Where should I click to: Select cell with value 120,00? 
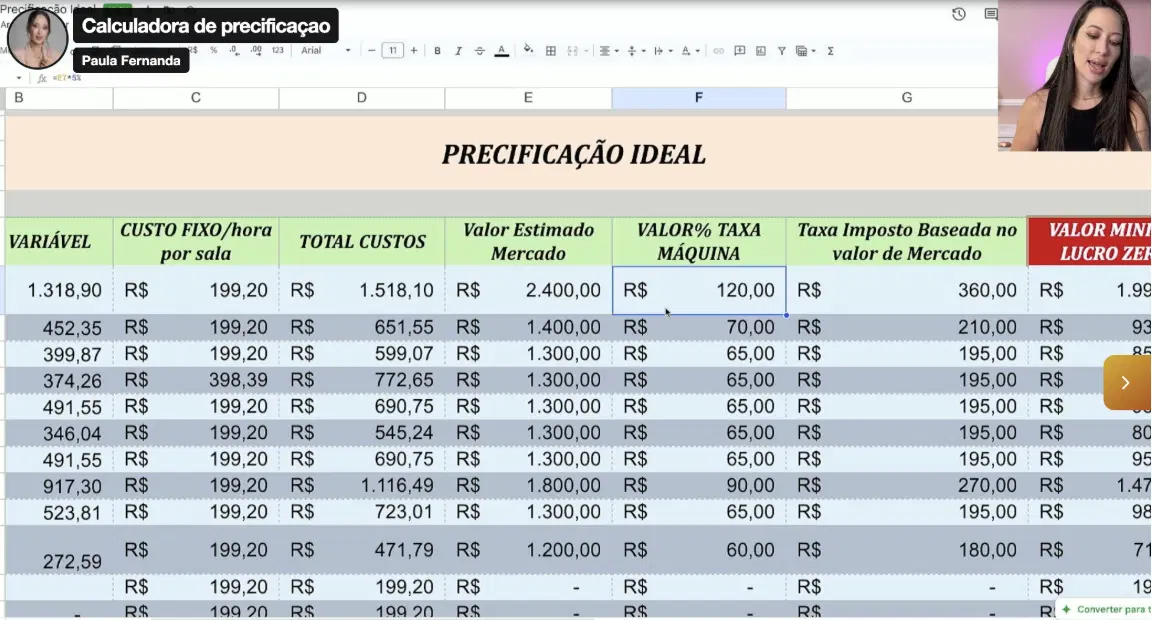point(699,290)
